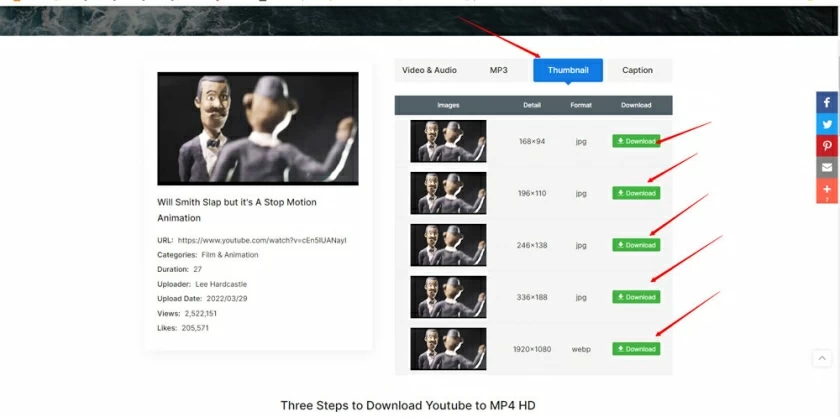
Task: Open the MP3 tab
Action: [498, 70]
